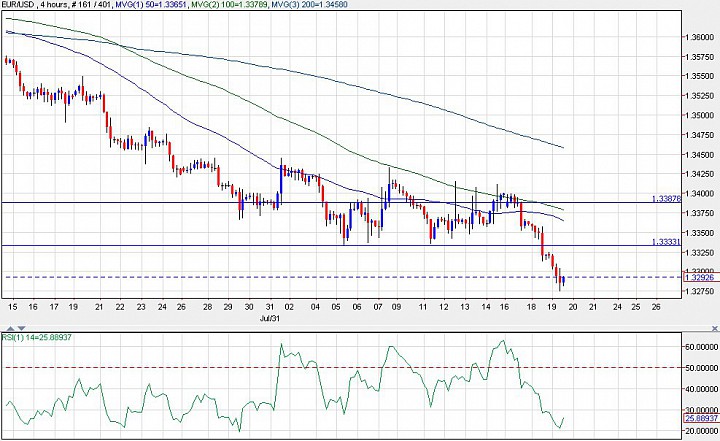720x441 pixels.
Task: Click the 1.33878 horizontal line label
Action: (x=666, y=199)
